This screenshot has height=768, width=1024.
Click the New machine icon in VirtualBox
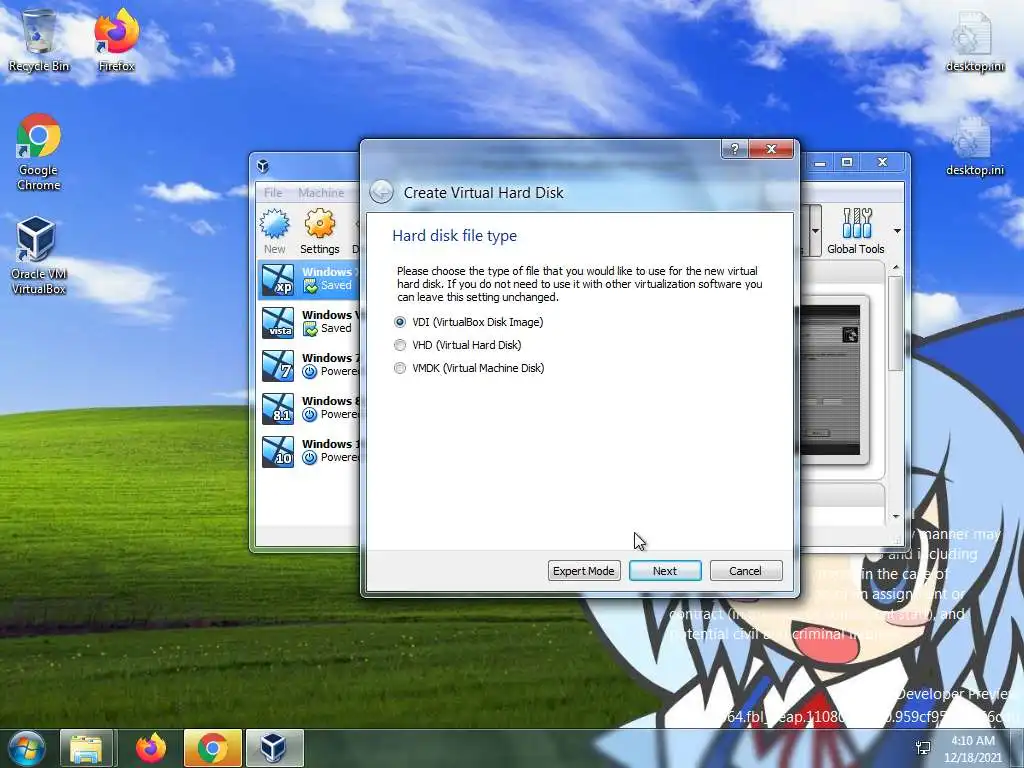coord(275,231)
